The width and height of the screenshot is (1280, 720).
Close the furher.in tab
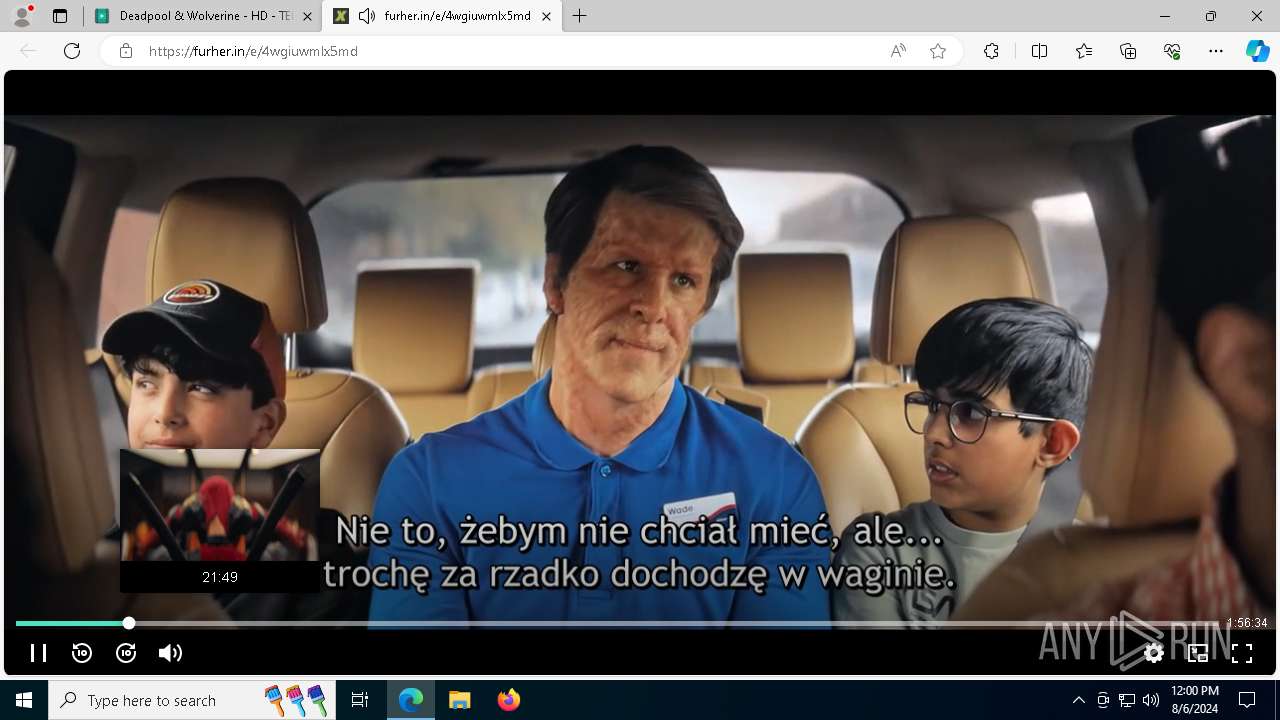[x=546, y=16]
